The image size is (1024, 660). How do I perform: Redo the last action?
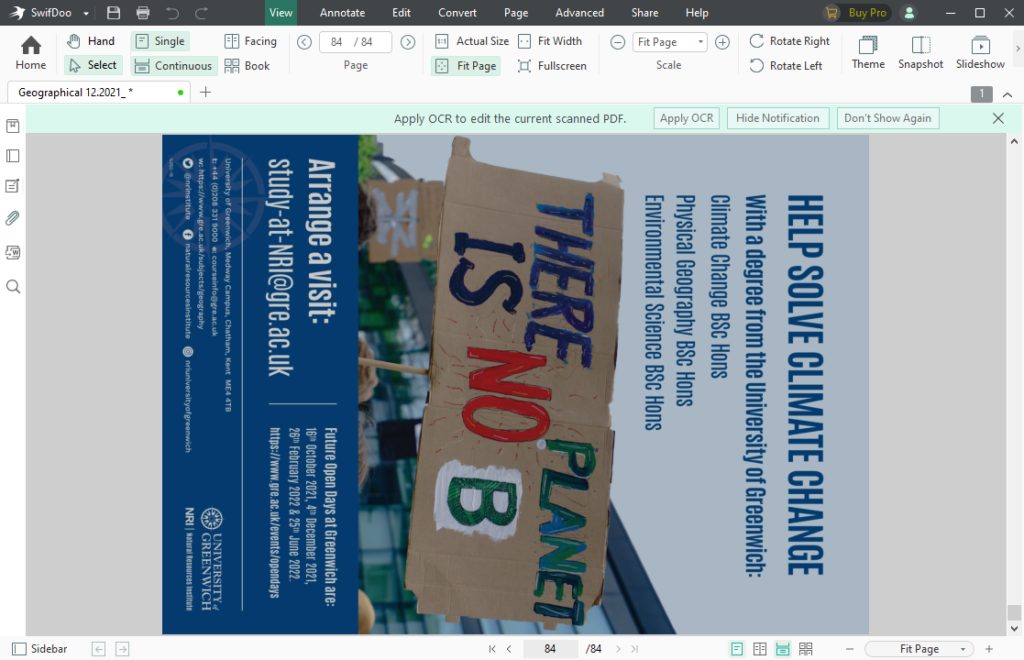[202, 12]
